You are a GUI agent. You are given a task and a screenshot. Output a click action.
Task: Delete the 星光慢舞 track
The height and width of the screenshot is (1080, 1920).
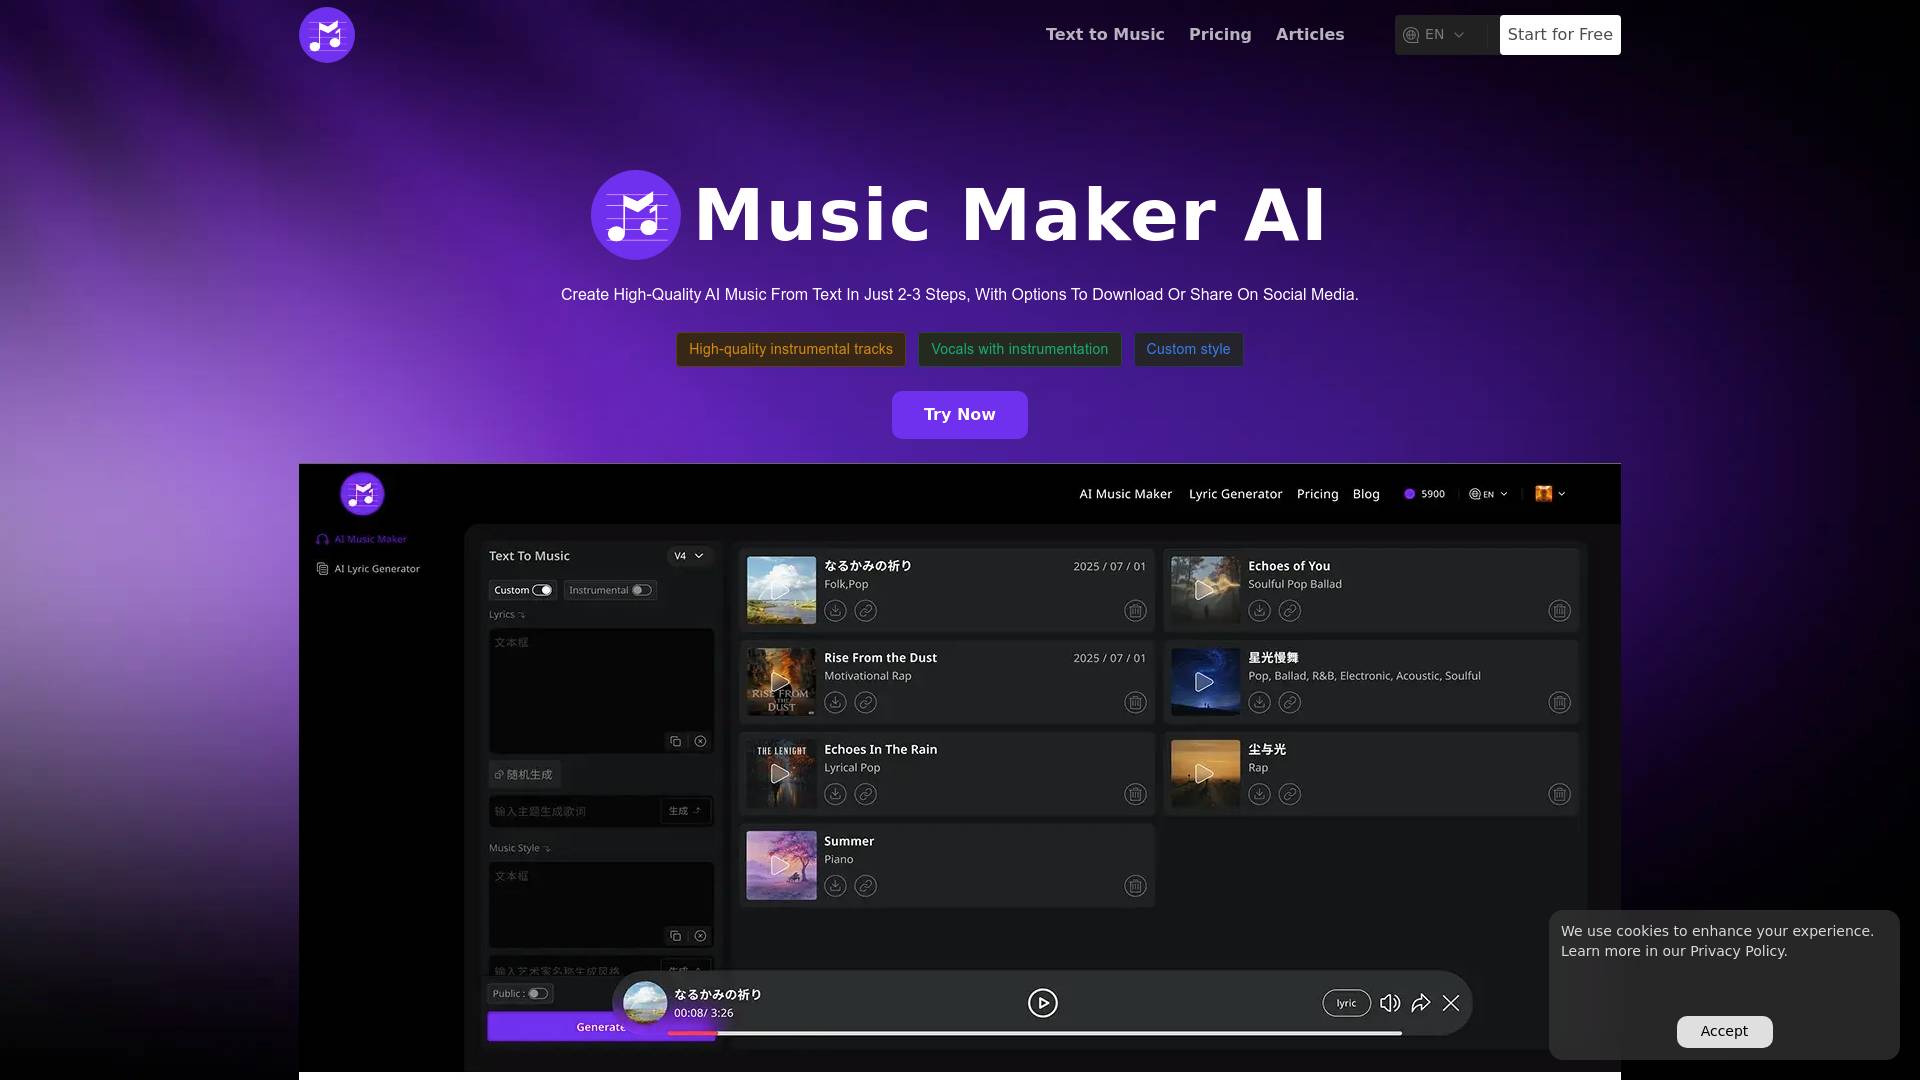[x=1559, y=702]
